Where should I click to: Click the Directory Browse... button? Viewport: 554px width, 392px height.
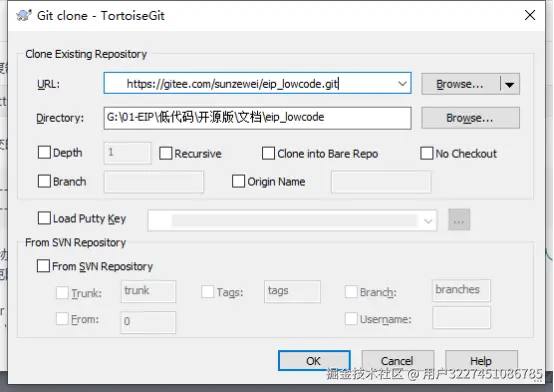coord(470,118)
